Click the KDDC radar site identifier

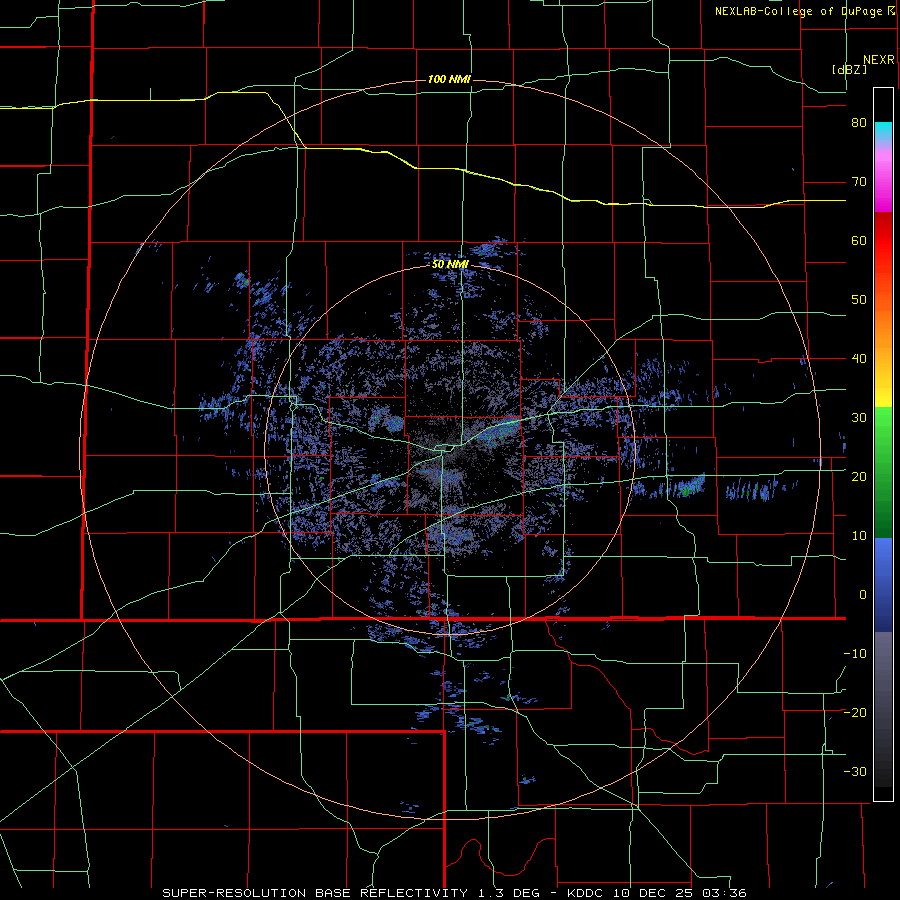[586, 893]
